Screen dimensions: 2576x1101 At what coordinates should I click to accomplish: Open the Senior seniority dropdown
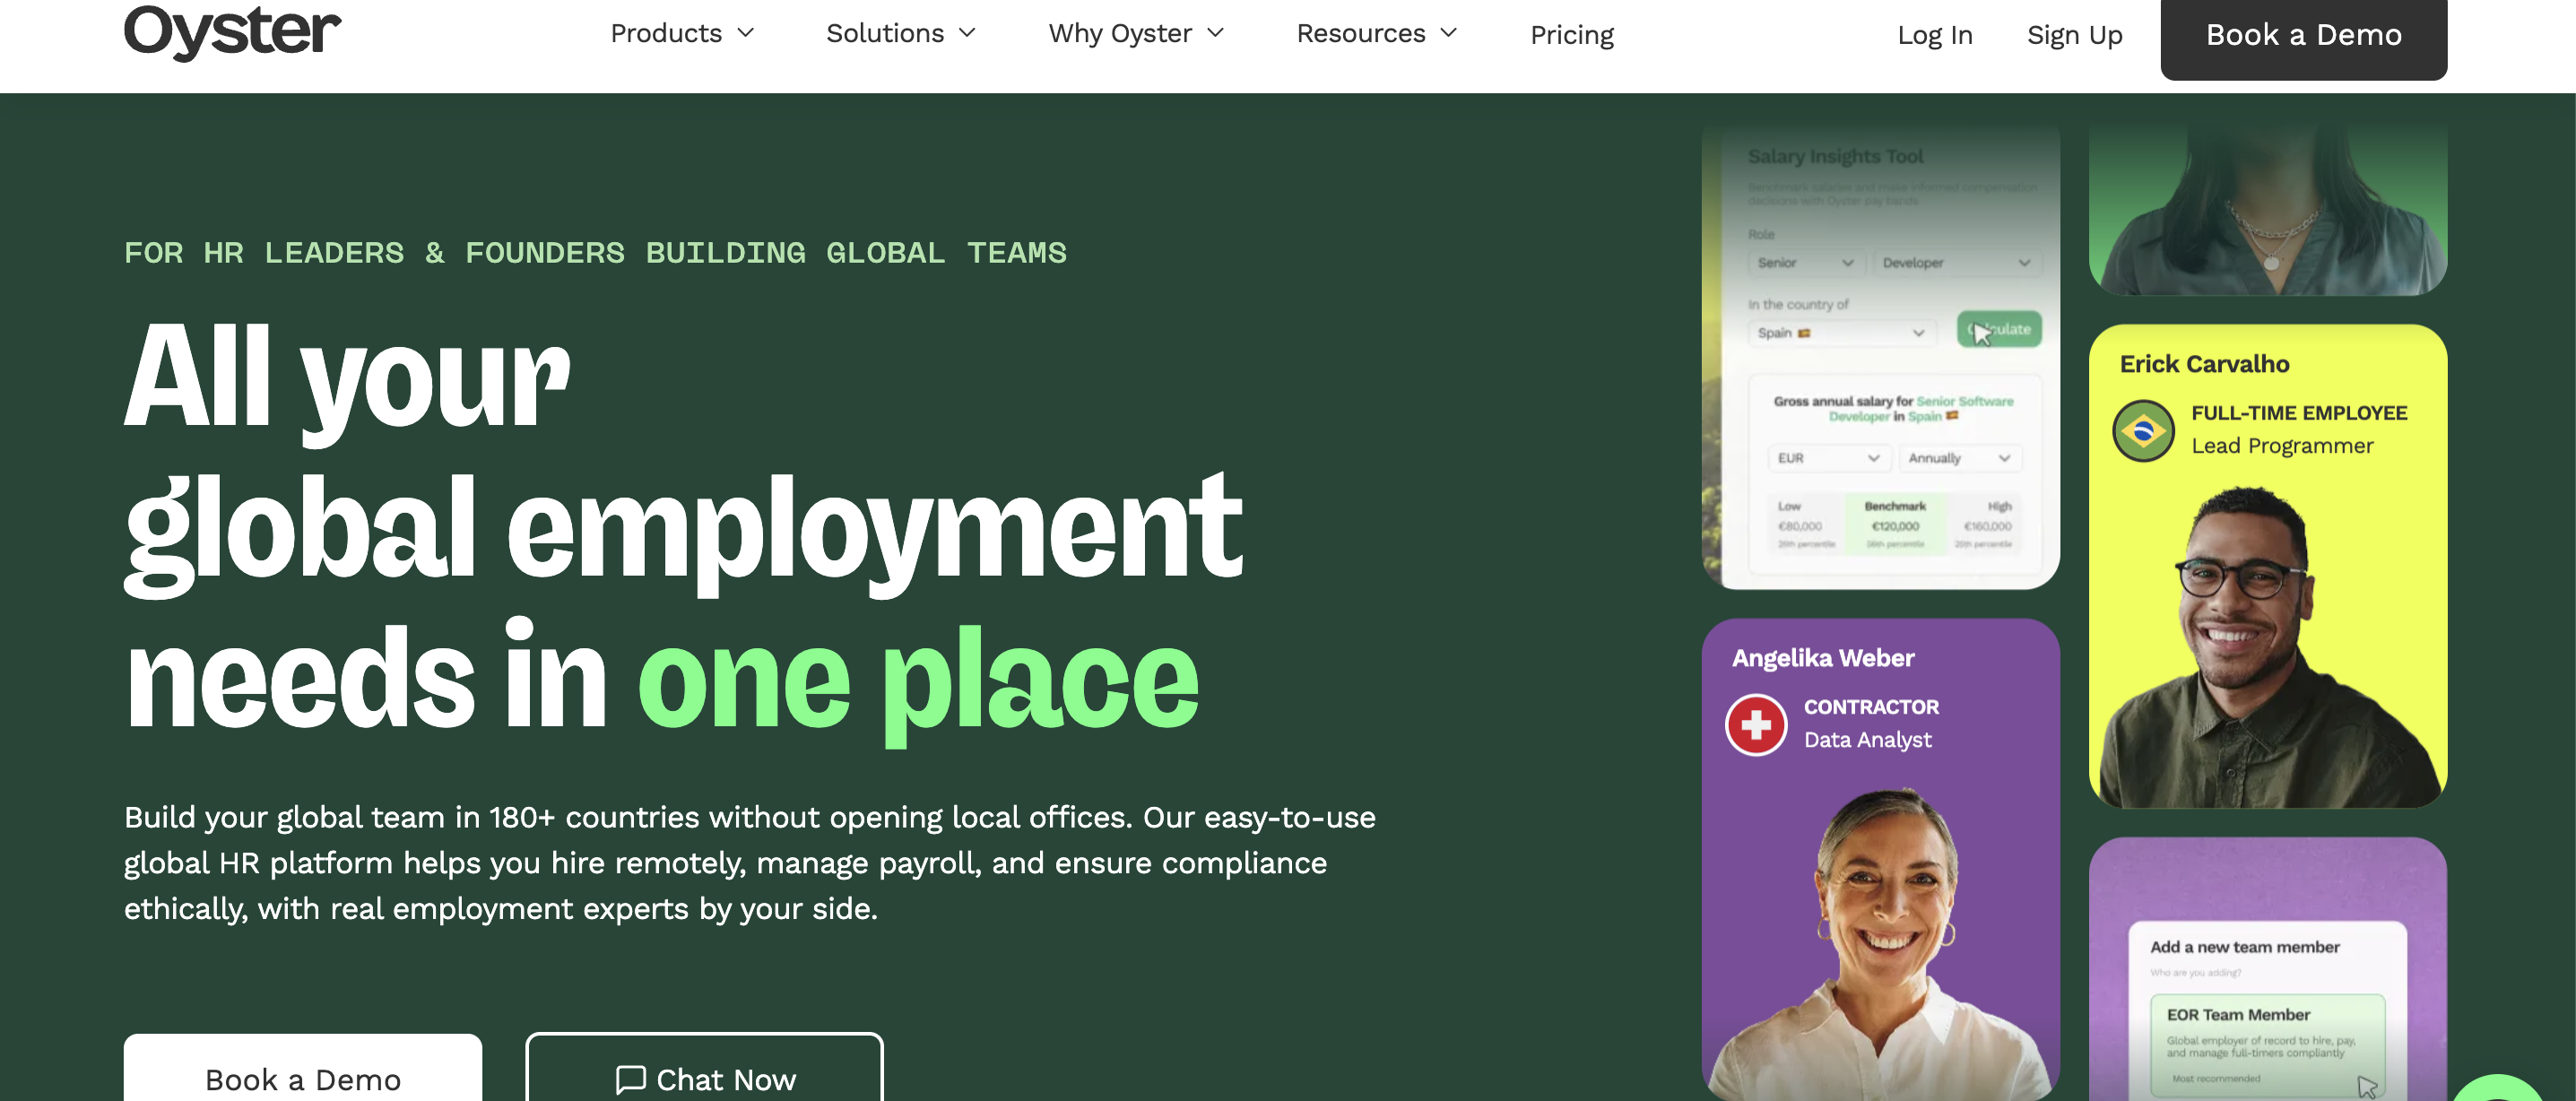(1805, 263)
